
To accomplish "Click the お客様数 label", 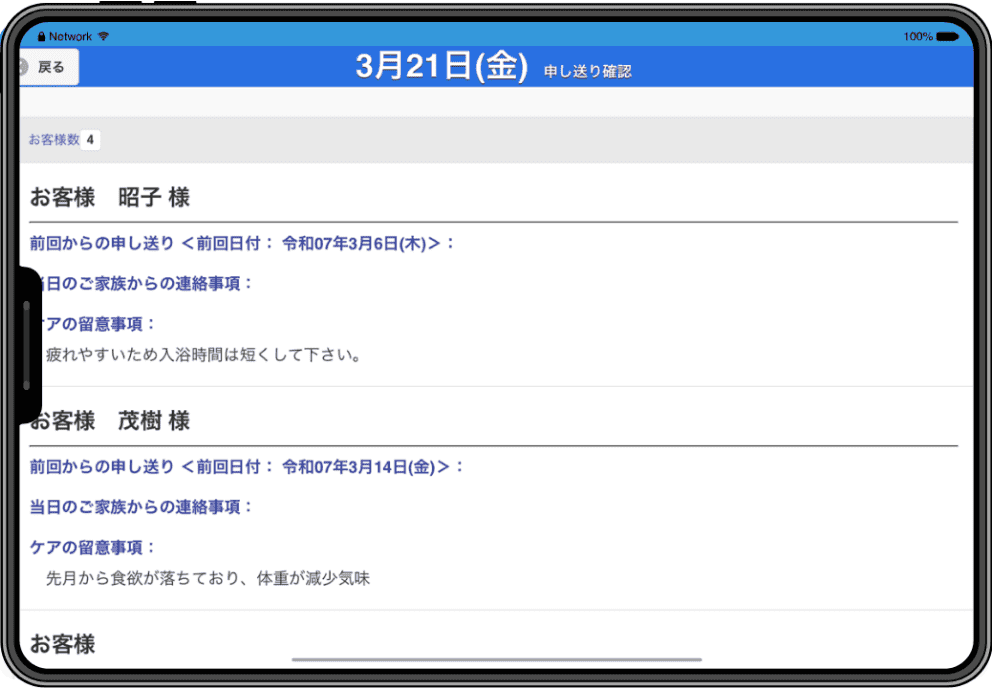I will pos(54,139).
